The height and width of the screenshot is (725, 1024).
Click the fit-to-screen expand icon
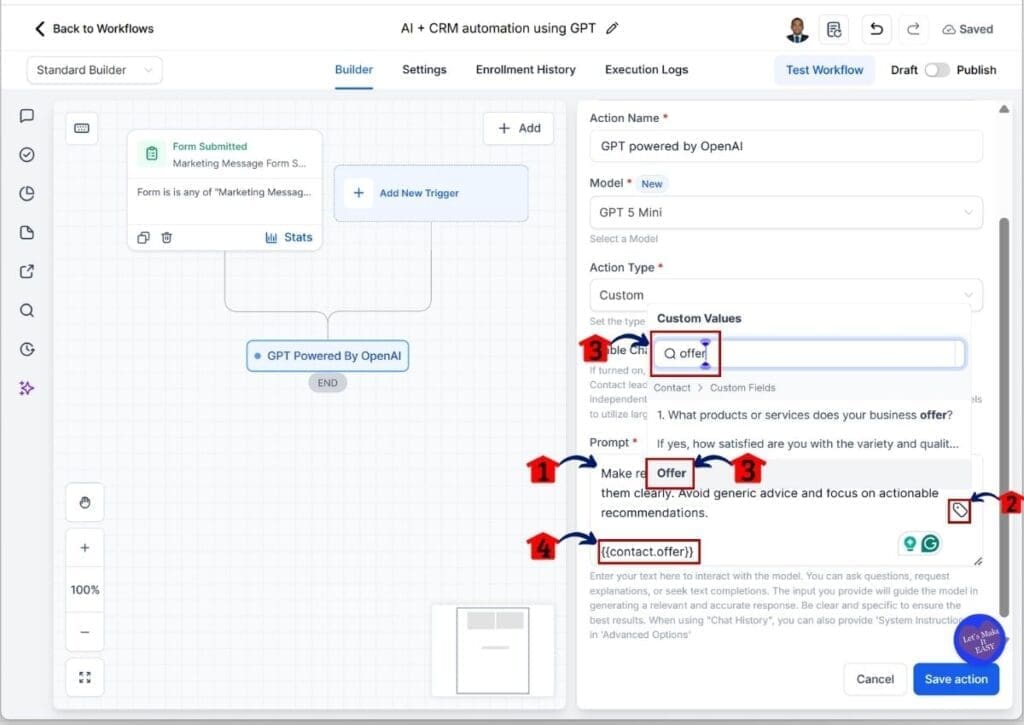coord(85,677)
